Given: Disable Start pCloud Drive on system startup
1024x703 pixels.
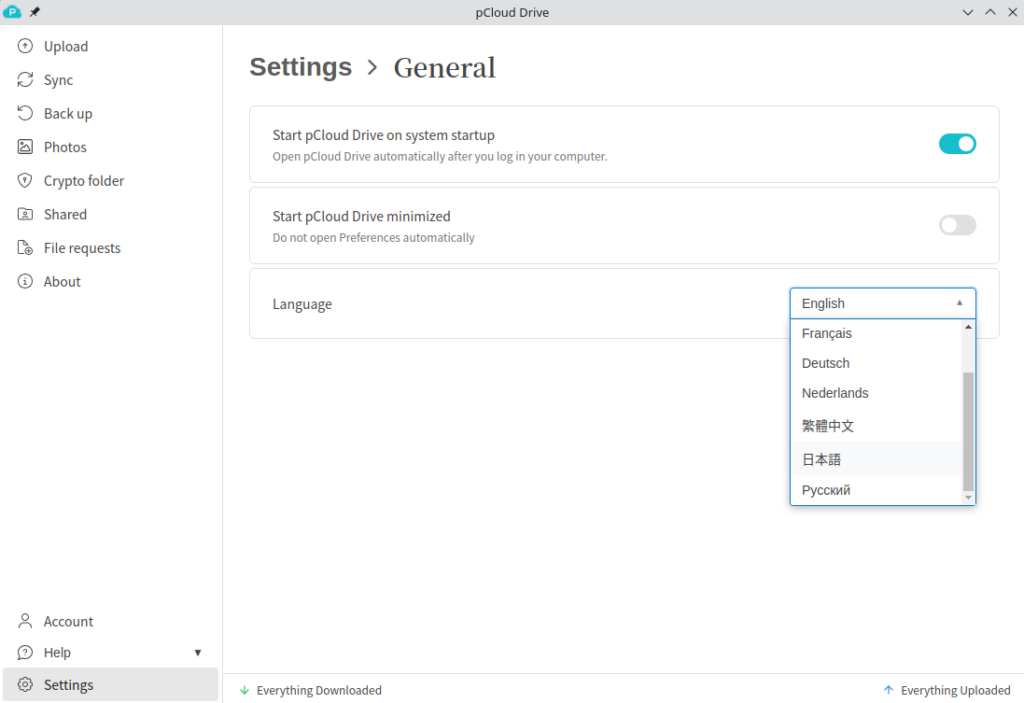Looking at the screenshot, I should click(x=957, y=144).
